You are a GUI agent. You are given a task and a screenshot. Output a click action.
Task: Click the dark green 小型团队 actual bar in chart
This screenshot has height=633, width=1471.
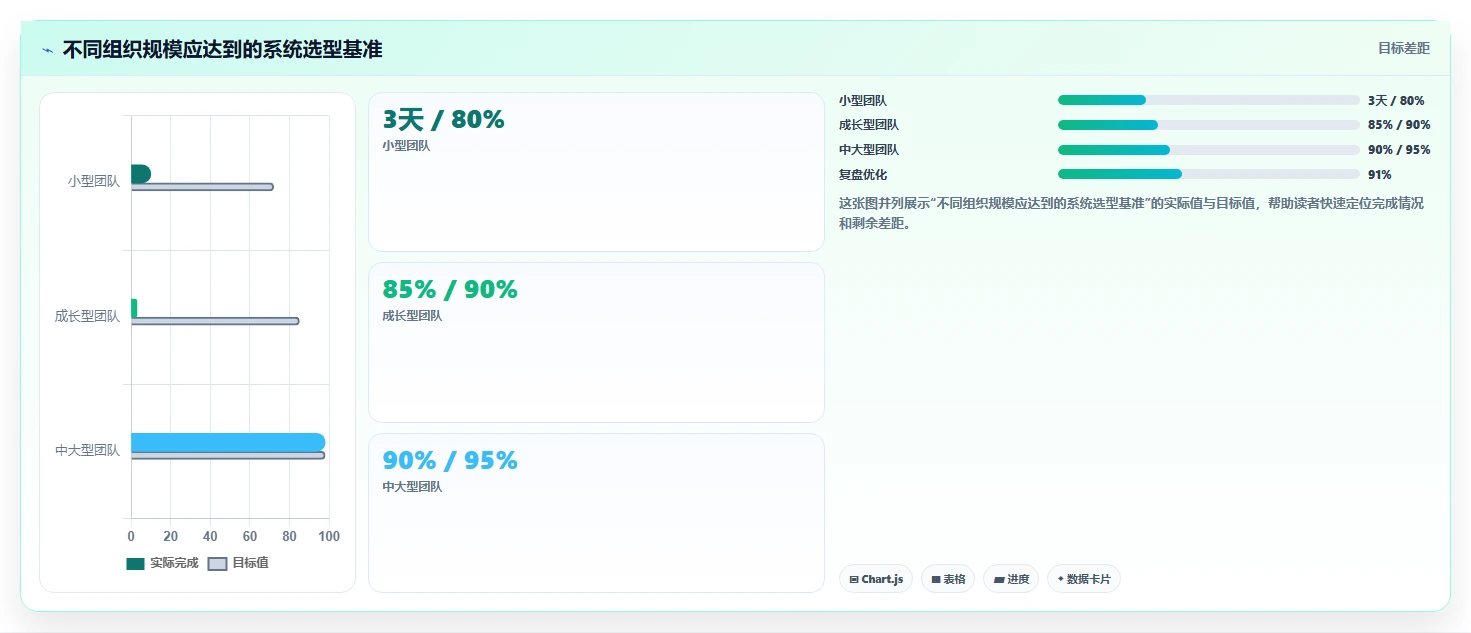[140, 174]
